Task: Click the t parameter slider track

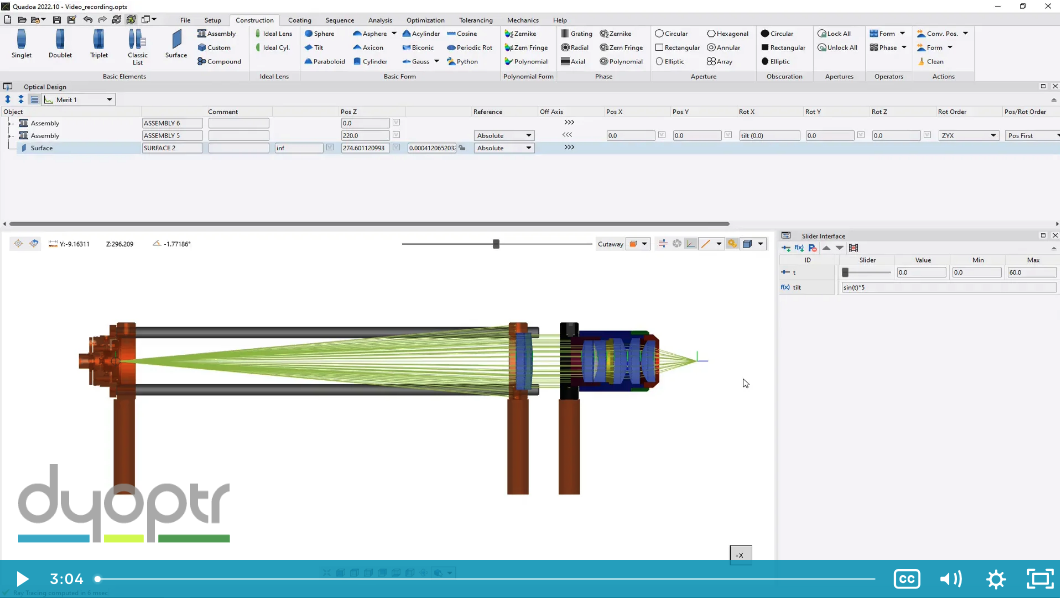Action: 866,272
